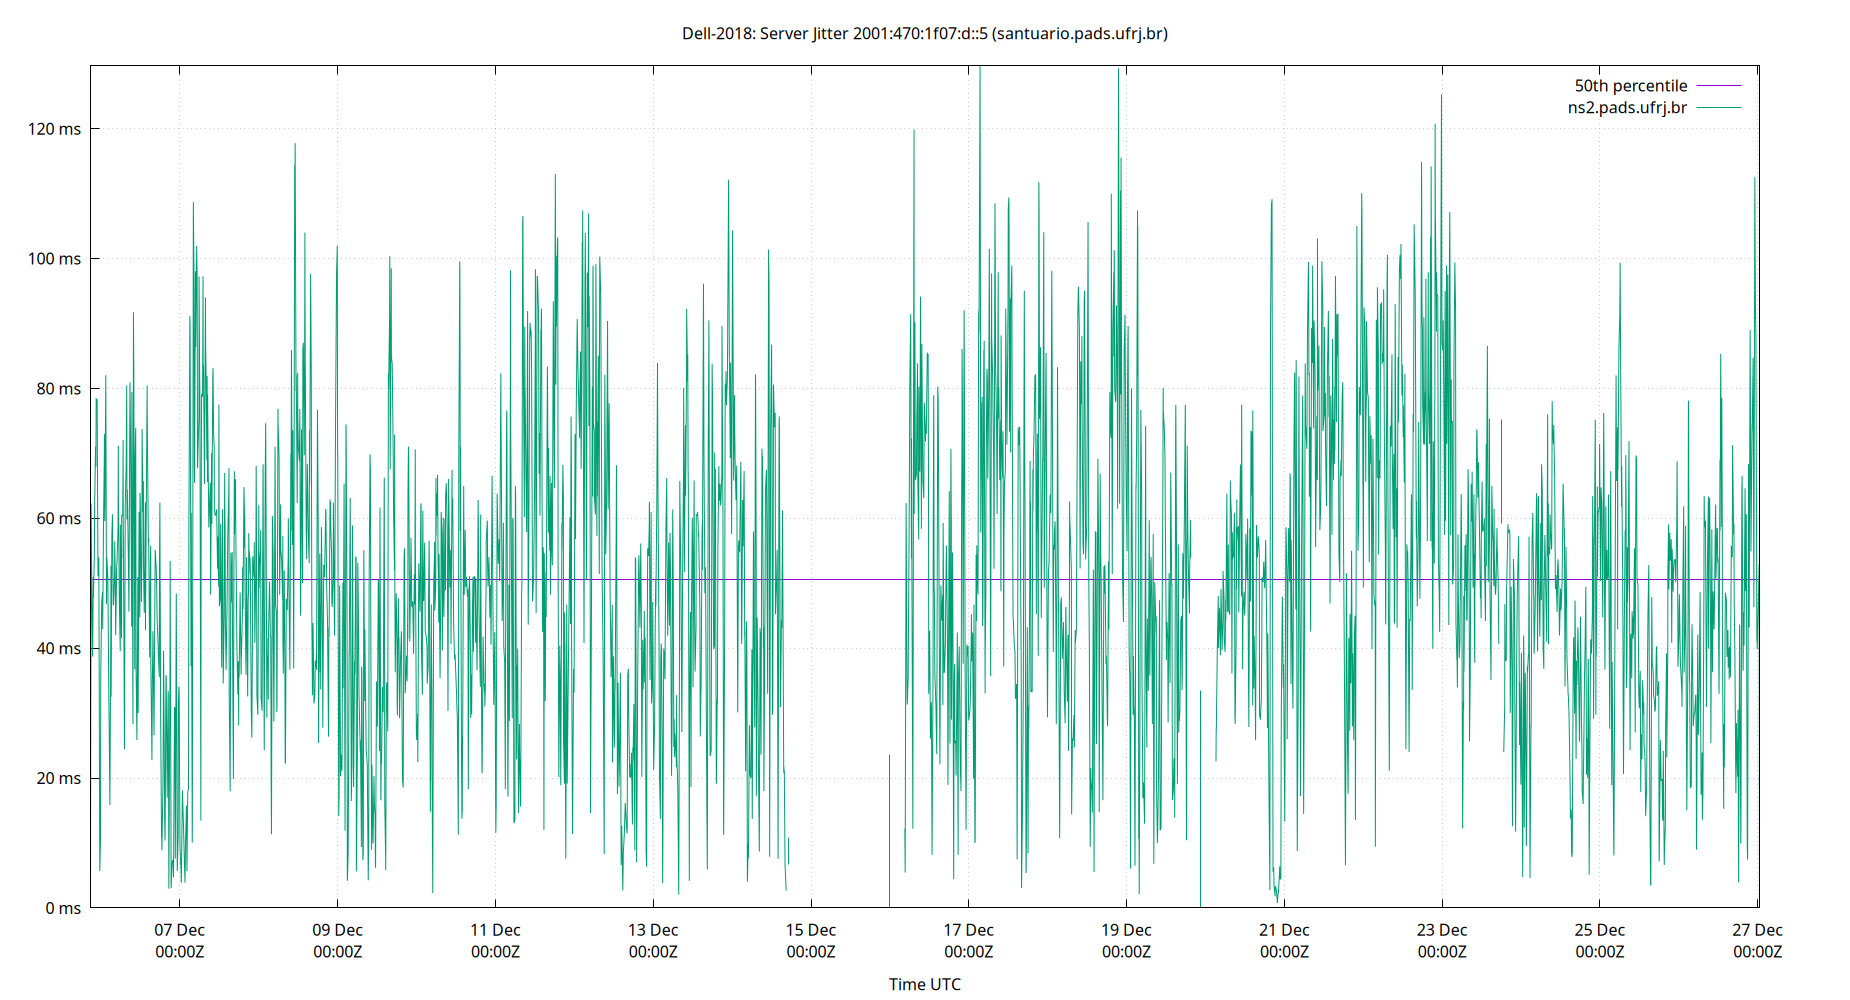
Task: Toggle the "ns2.pads.ufrj.br" legend entry
Action: [1626, 108]
